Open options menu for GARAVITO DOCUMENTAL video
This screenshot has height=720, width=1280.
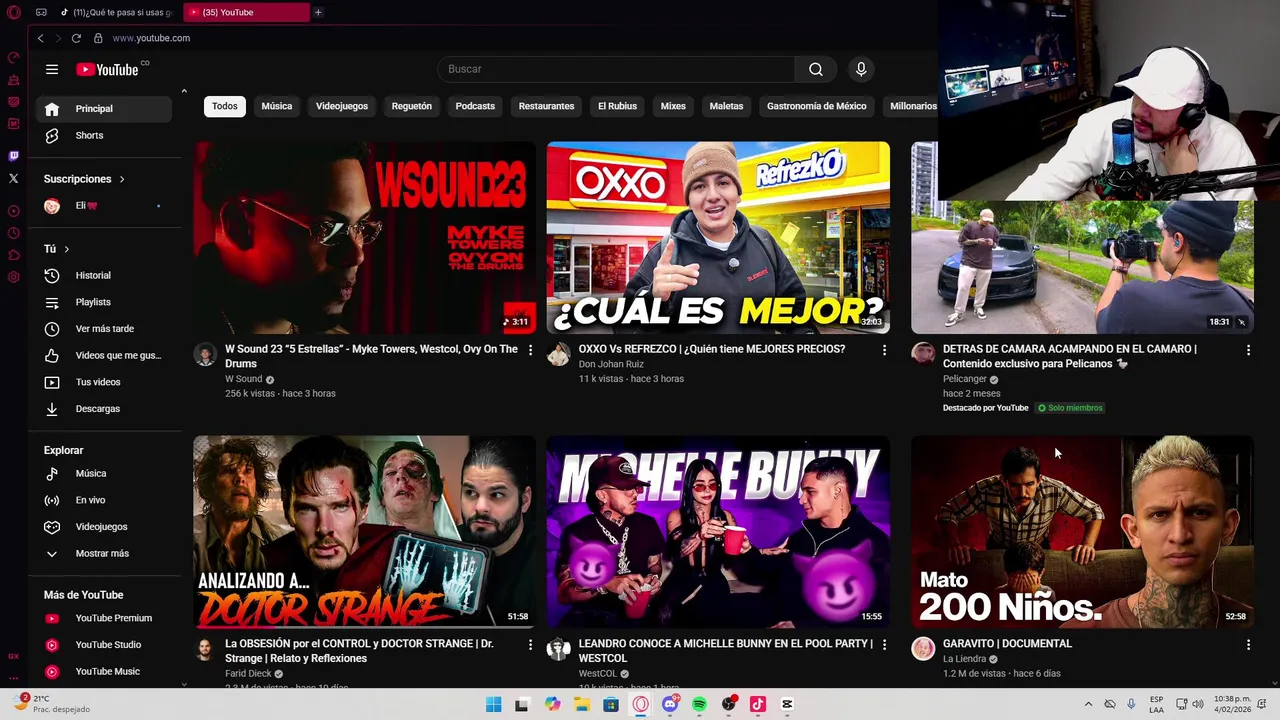1248,645
